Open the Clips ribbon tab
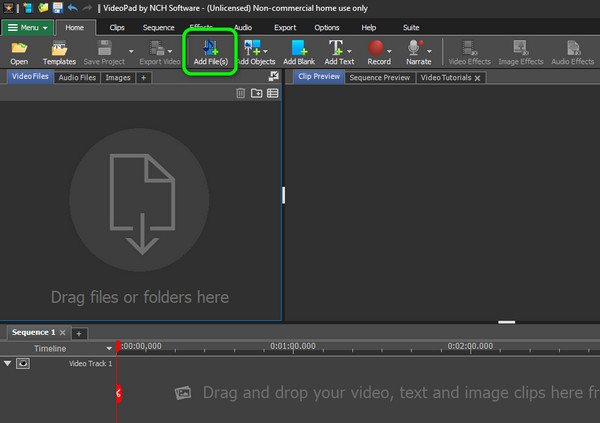 tap(117, 28)
